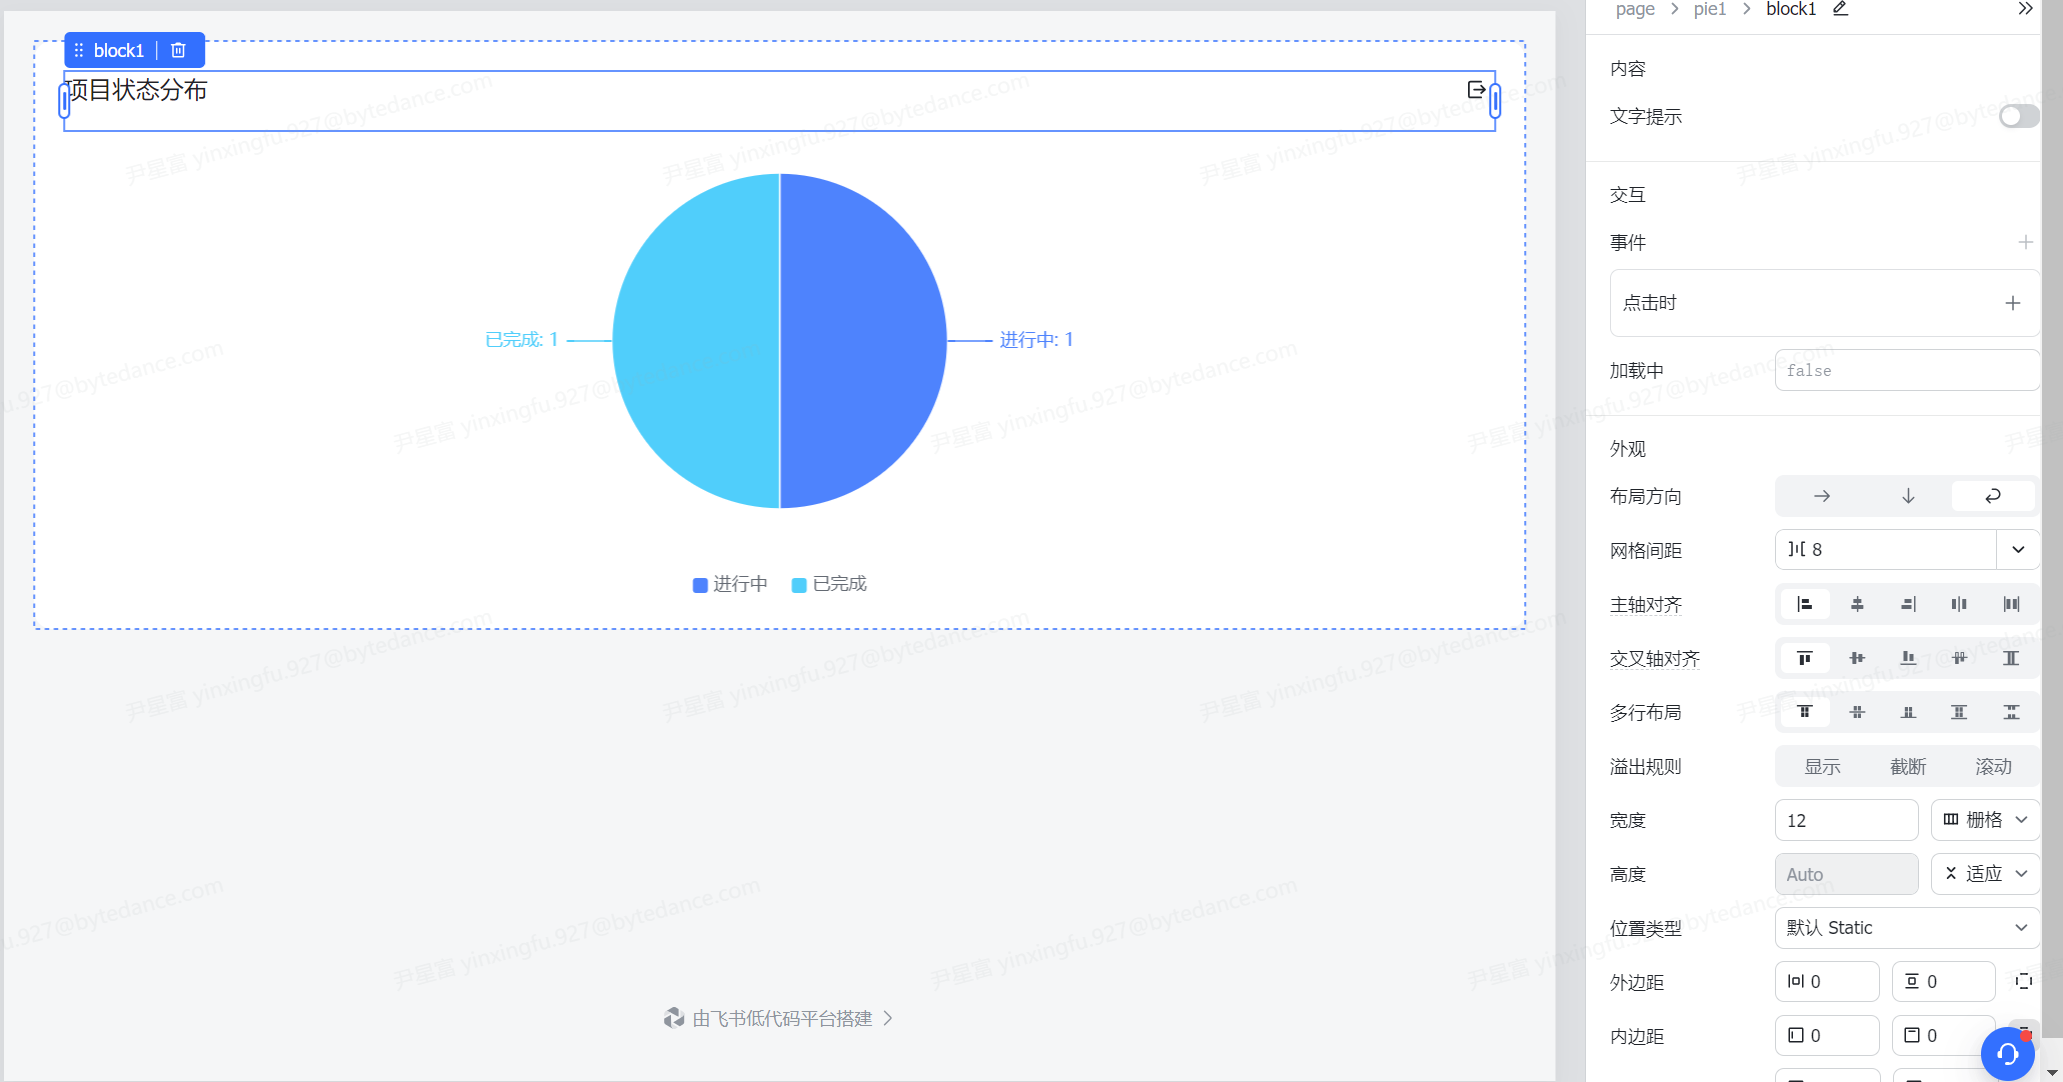
Task: Set 多行布局 to top alignment
Action: (x=1804, y=712)
